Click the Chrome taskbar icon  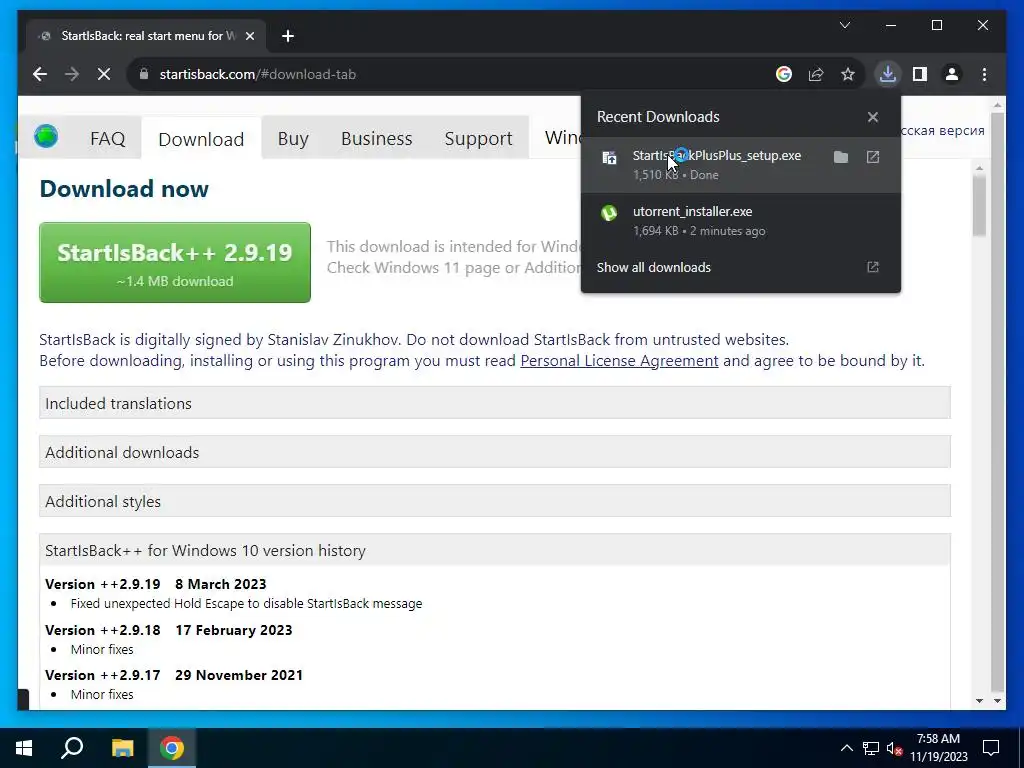tap(172, 748)
